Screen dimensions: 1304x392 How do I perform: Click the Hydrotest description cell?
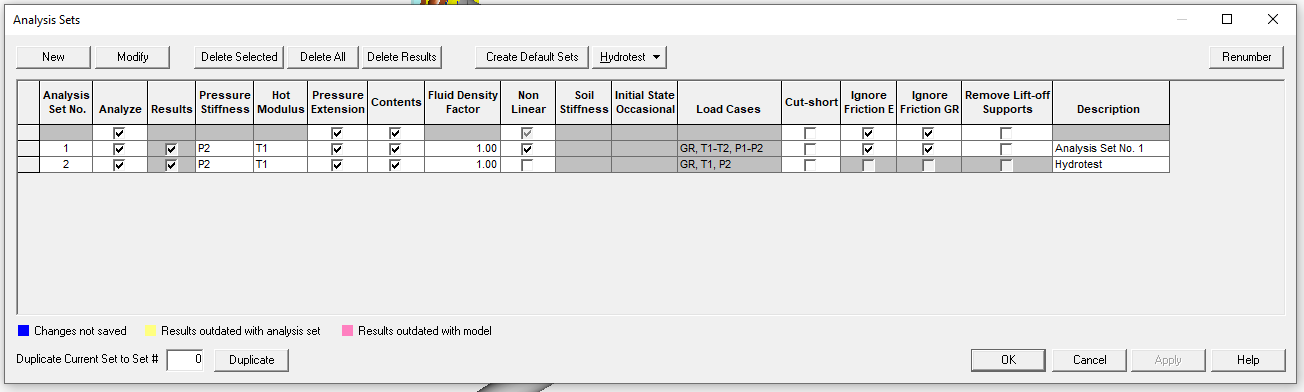[1110, 165]
